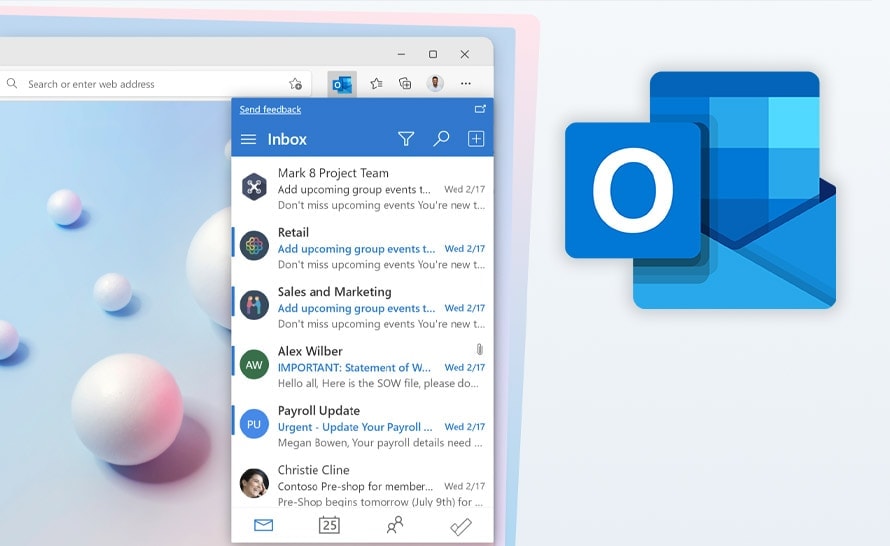Open the Retail group email

pos(362,248)
